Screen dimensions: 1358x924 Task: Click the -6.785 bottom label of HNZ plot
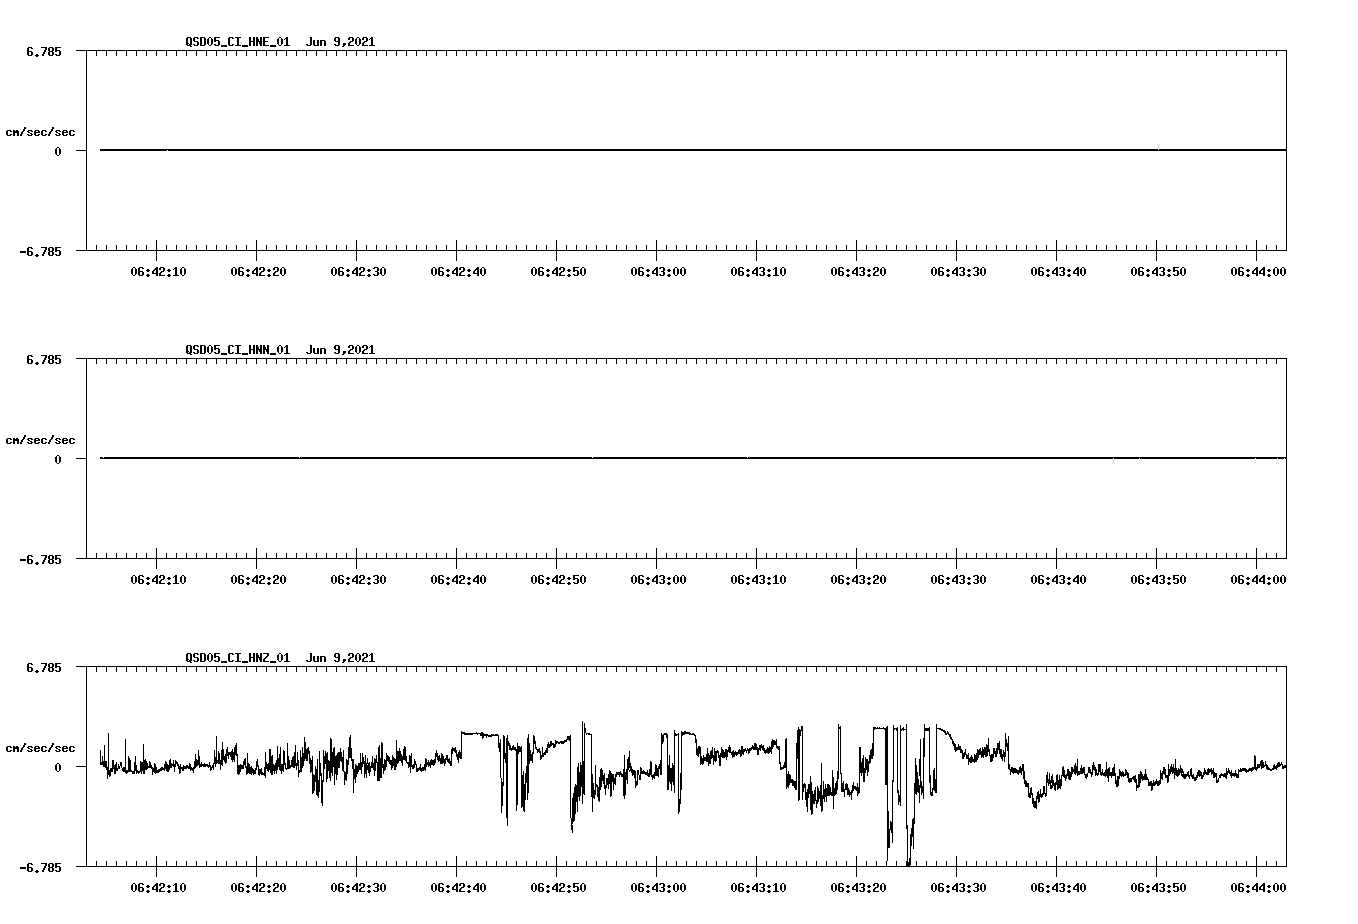click(41, 867)
